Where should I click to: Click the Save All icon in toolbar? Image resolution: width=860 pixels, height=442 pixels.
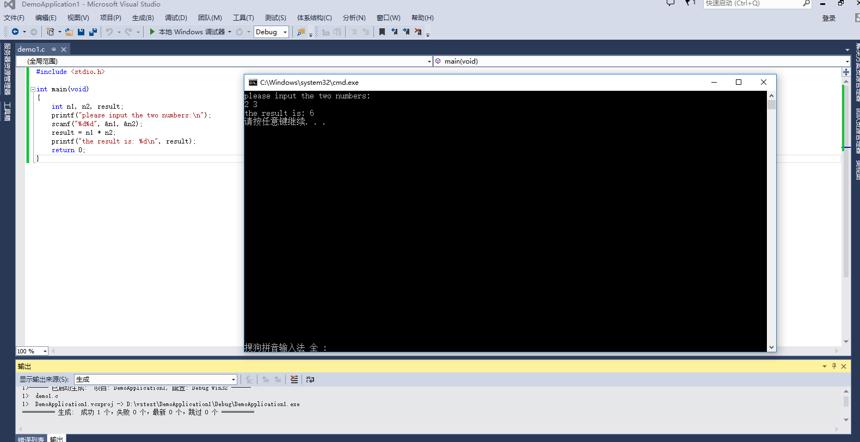tap(93, 32)
